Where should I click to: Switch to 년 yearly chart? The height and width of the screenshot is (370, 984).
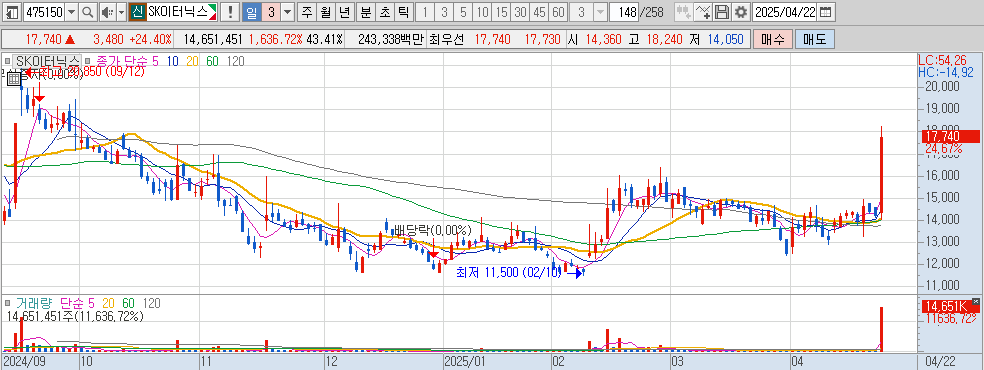pyautogui.click(x=345, y=11)
